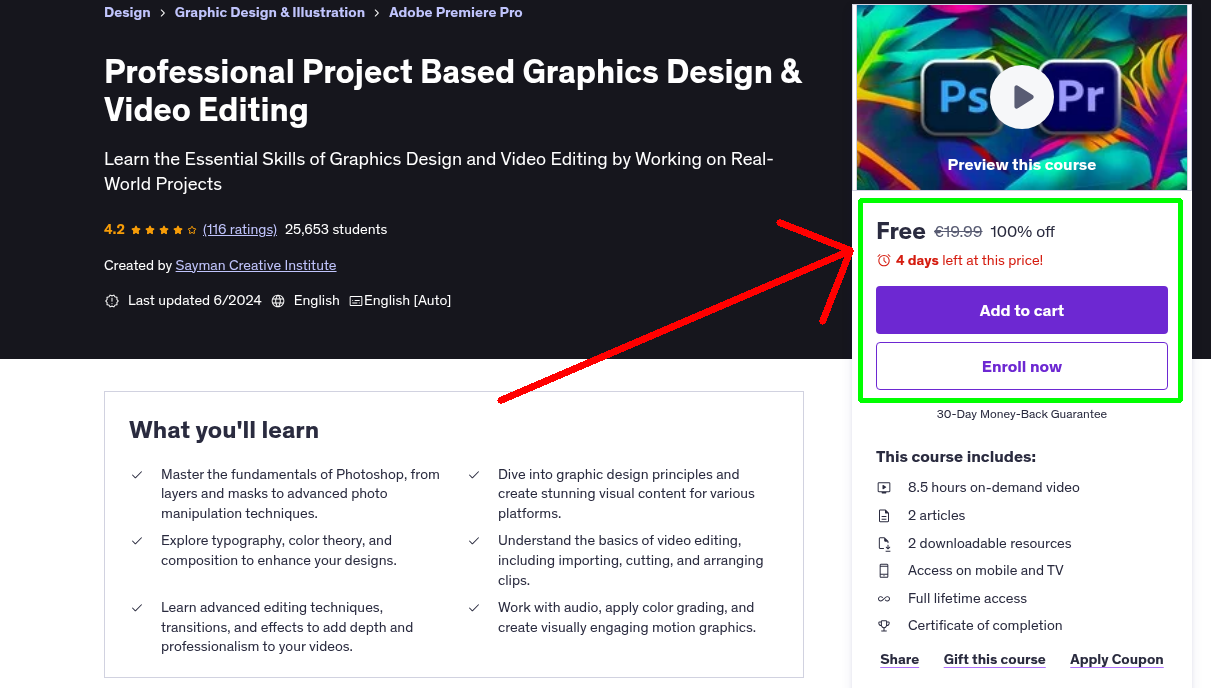Click the 30-Day Money-Back Guarantee text
Screen dimensions: 1211x688
coord(1022,414)
